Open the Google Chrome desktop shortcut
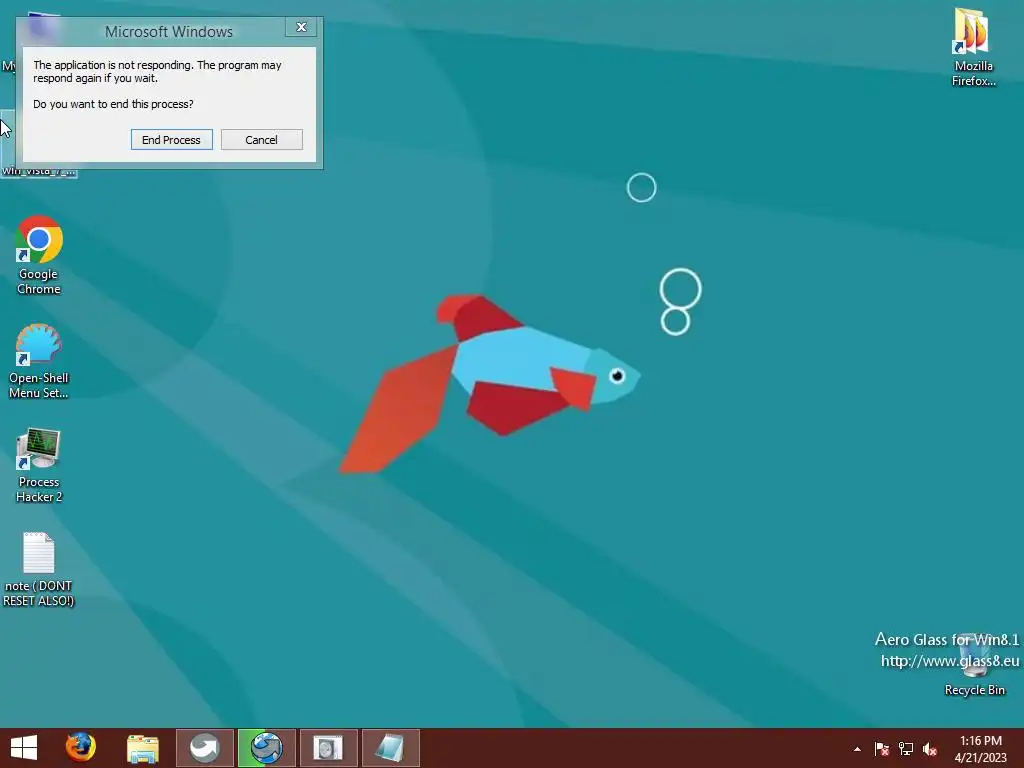The width and height of the screenshot is (1024, 768). pyautogui.click(x=39, y=255)
